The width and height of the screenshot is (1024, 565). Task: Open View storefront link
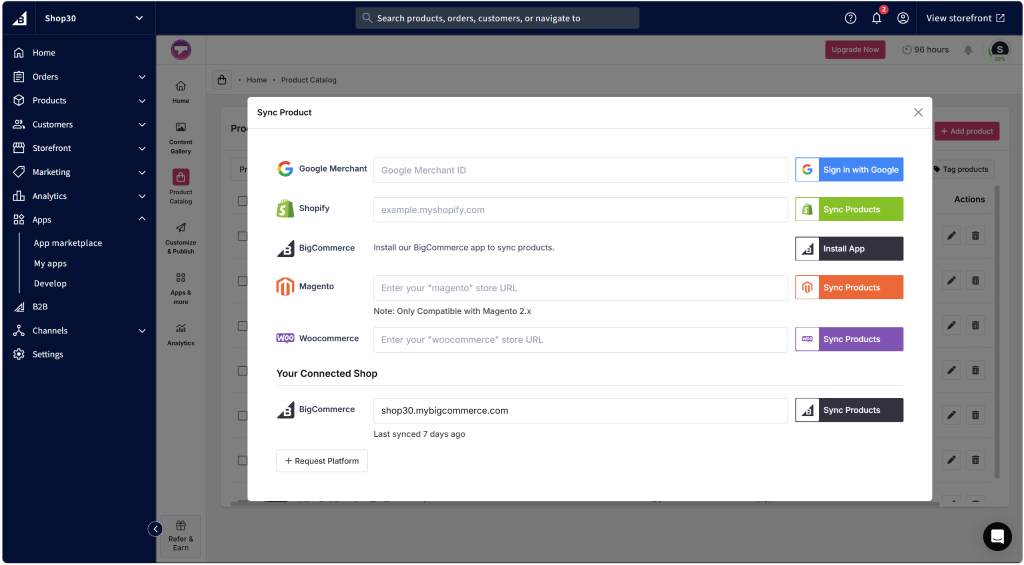965,18
